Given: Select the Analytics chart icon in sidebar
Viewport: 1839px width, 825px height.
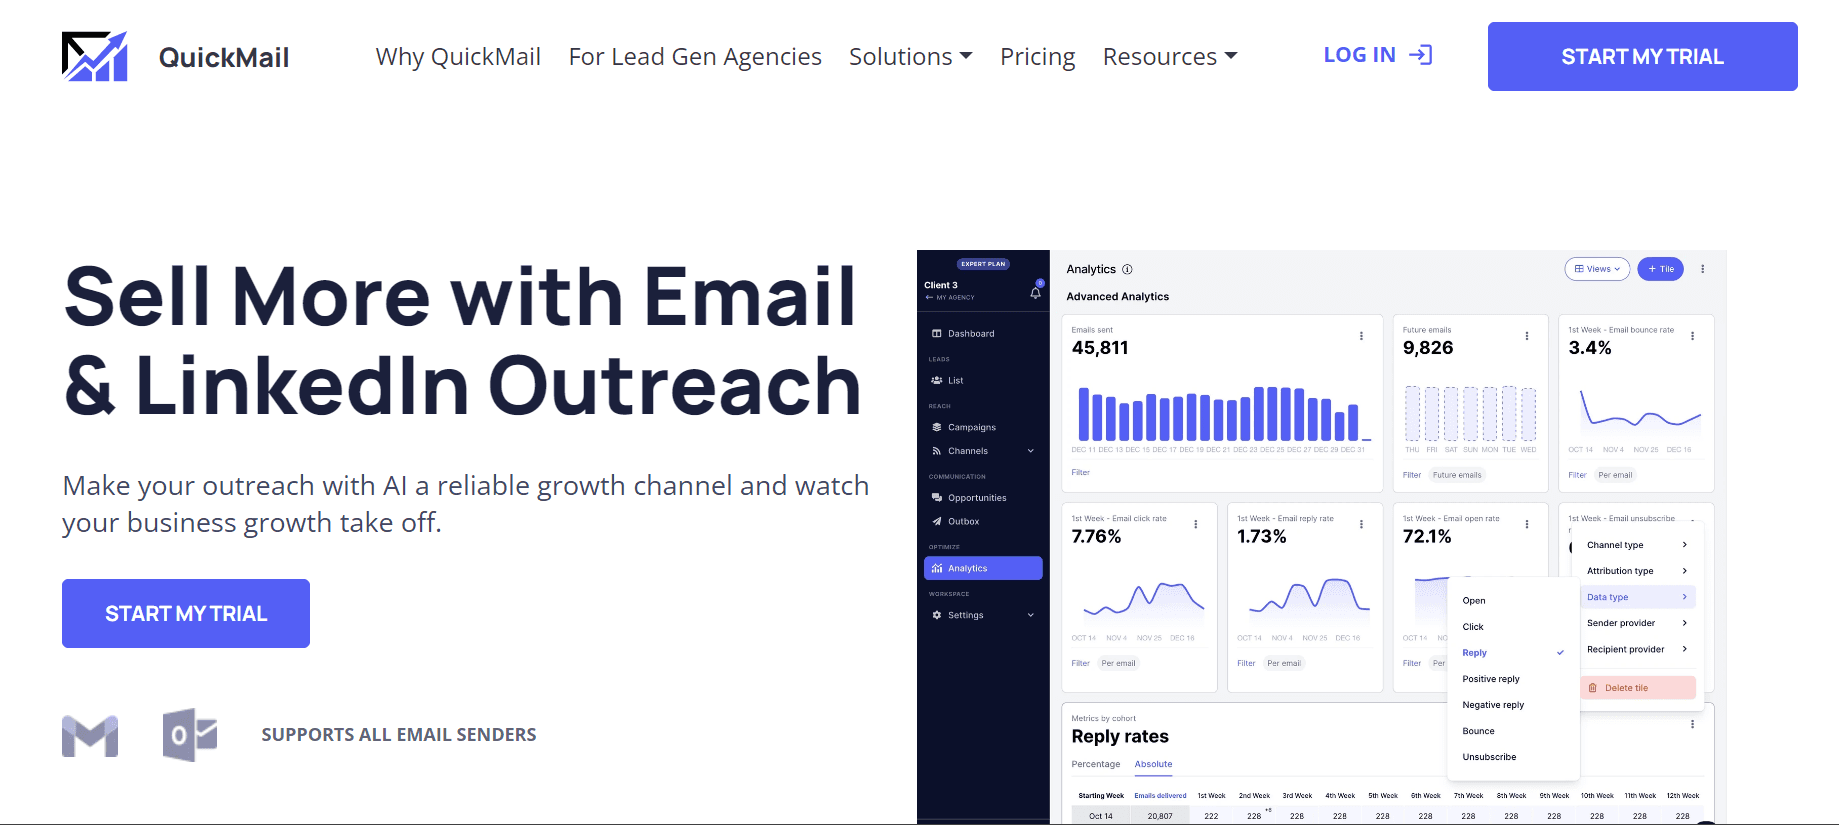Looking at the screenshot, I should (937, 568).
